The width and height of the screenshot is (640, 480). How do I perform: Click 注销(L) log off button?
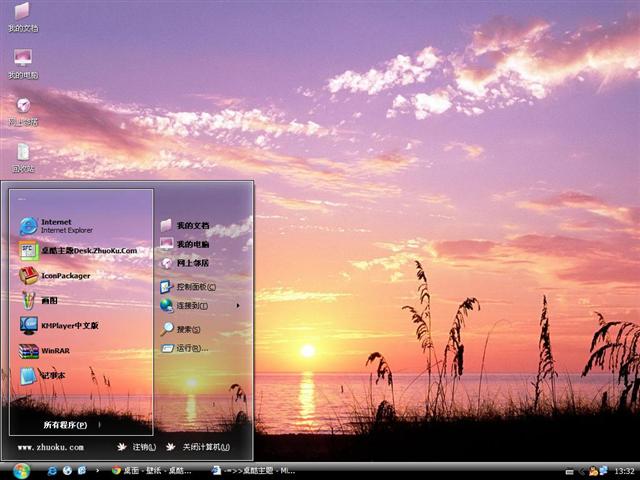coord(137,447)
